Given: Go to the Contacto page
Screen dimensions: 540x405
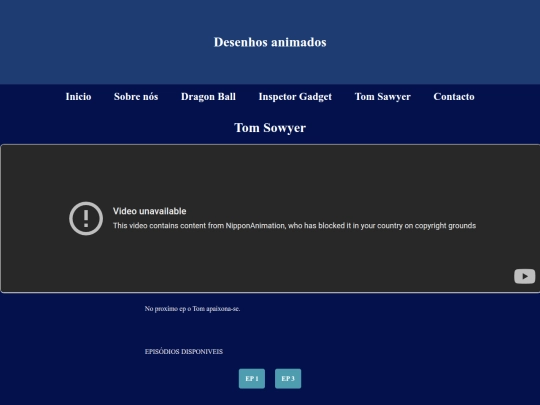Looking at the screenshot, I should point(454,96).
